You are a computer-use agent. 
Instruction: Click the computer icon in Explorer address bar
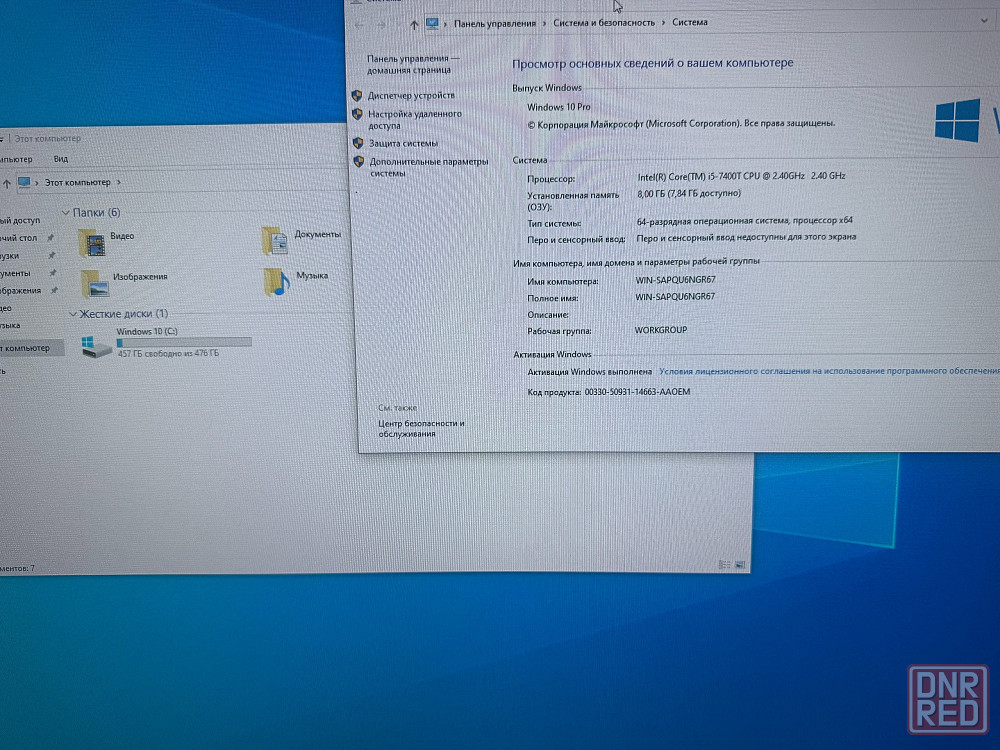click(24, 183)
